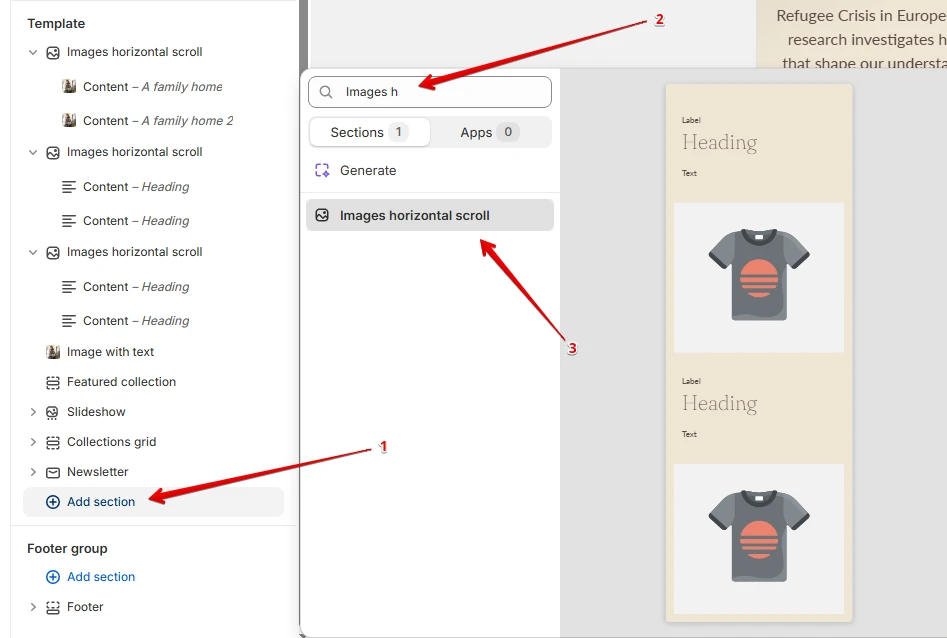Screen dimensions: 947x638
Task: Click the first Images horizontal scroll section icon
Action: tap(53, 53)
